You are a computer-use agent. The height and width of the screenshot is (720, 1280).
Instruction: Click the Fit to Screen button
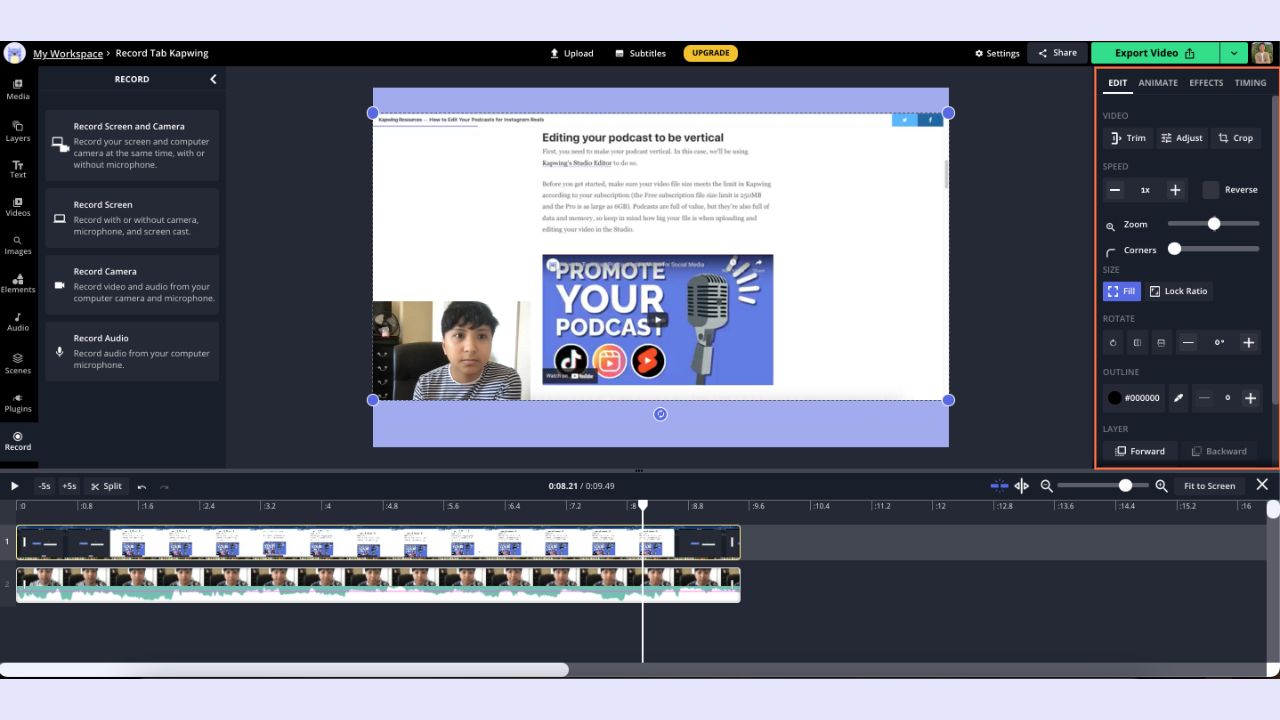1209,486
